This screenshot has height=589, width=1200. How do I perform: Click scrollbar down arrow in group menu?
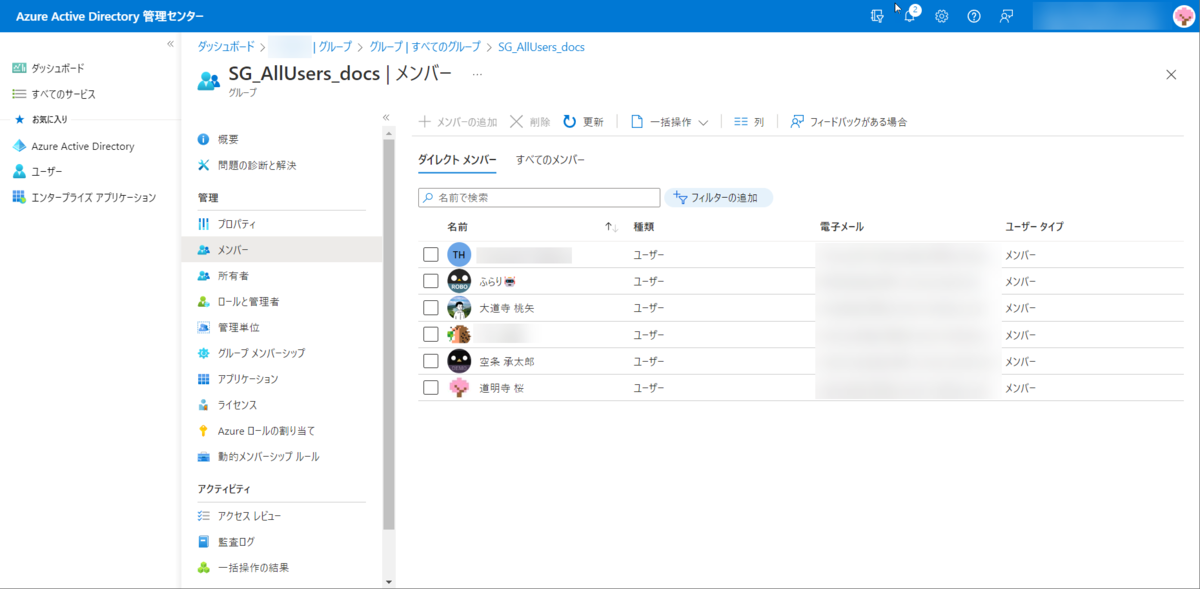389,581
